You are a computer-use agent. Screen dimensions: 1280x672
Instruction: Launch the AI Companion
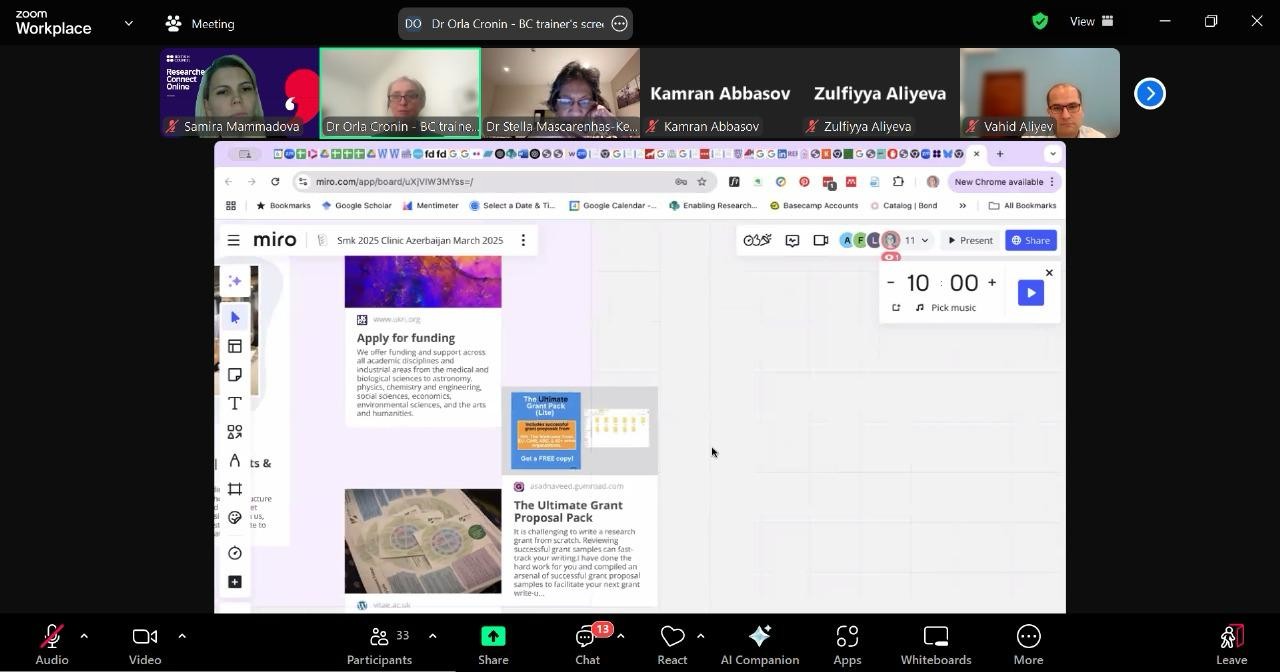pyautogui.click(x=759, y=644)
